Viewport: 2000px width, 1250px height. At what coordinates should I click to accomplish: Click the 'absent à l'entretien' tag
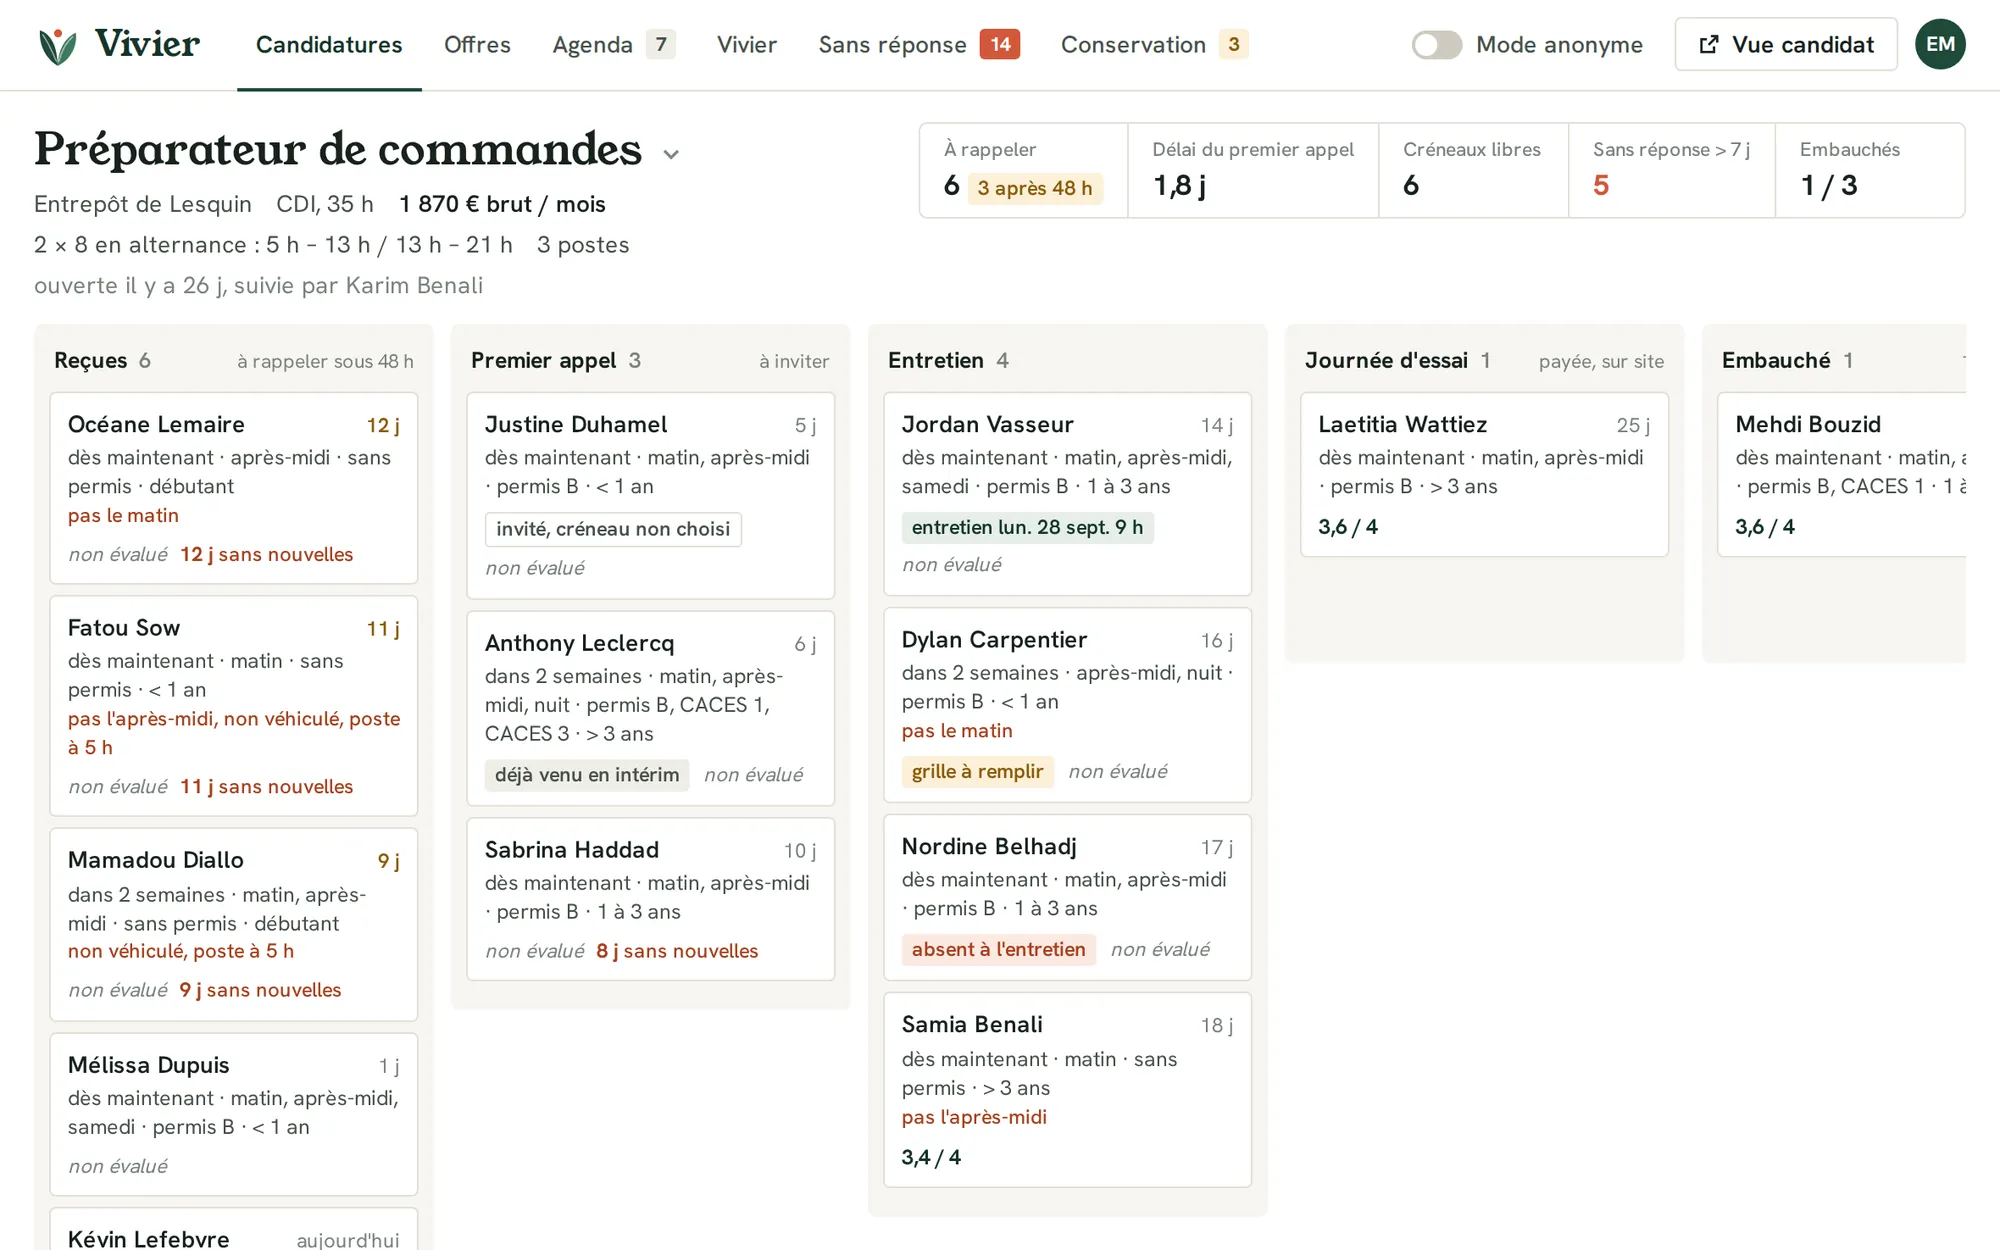click(998, 949)
